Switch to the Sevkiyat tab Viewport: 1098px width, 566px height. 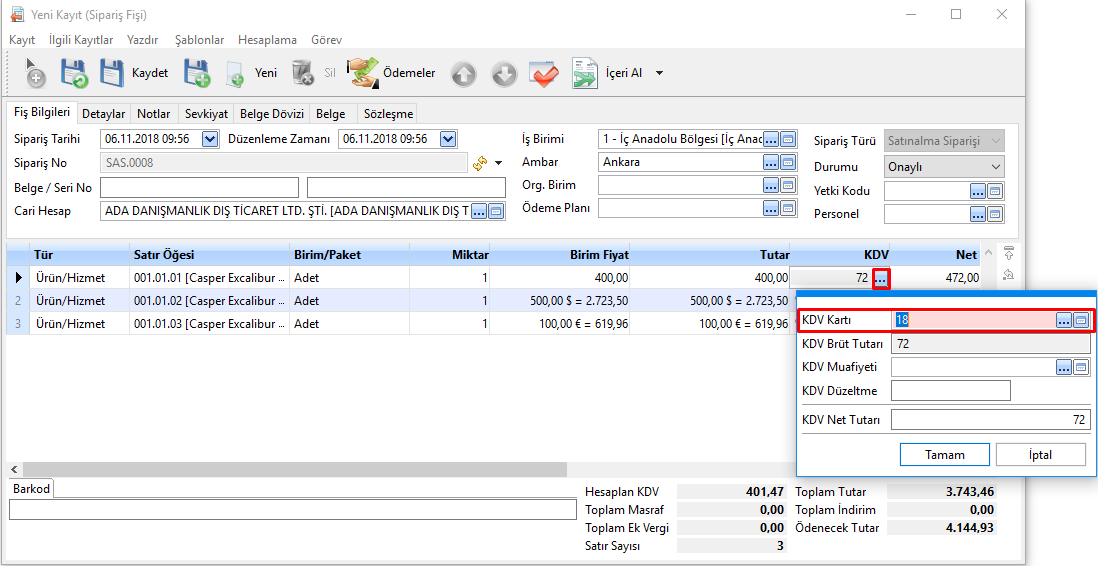tap(206, 114)
